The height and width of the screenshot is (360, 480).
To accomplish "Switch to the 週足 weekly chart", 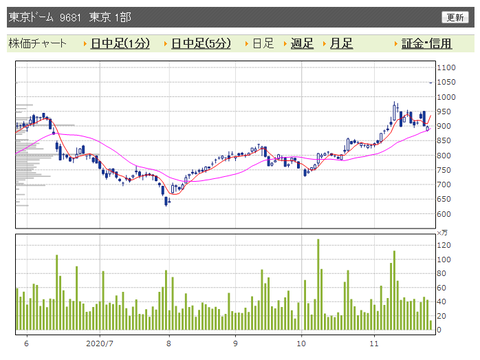I will (302, 44).
